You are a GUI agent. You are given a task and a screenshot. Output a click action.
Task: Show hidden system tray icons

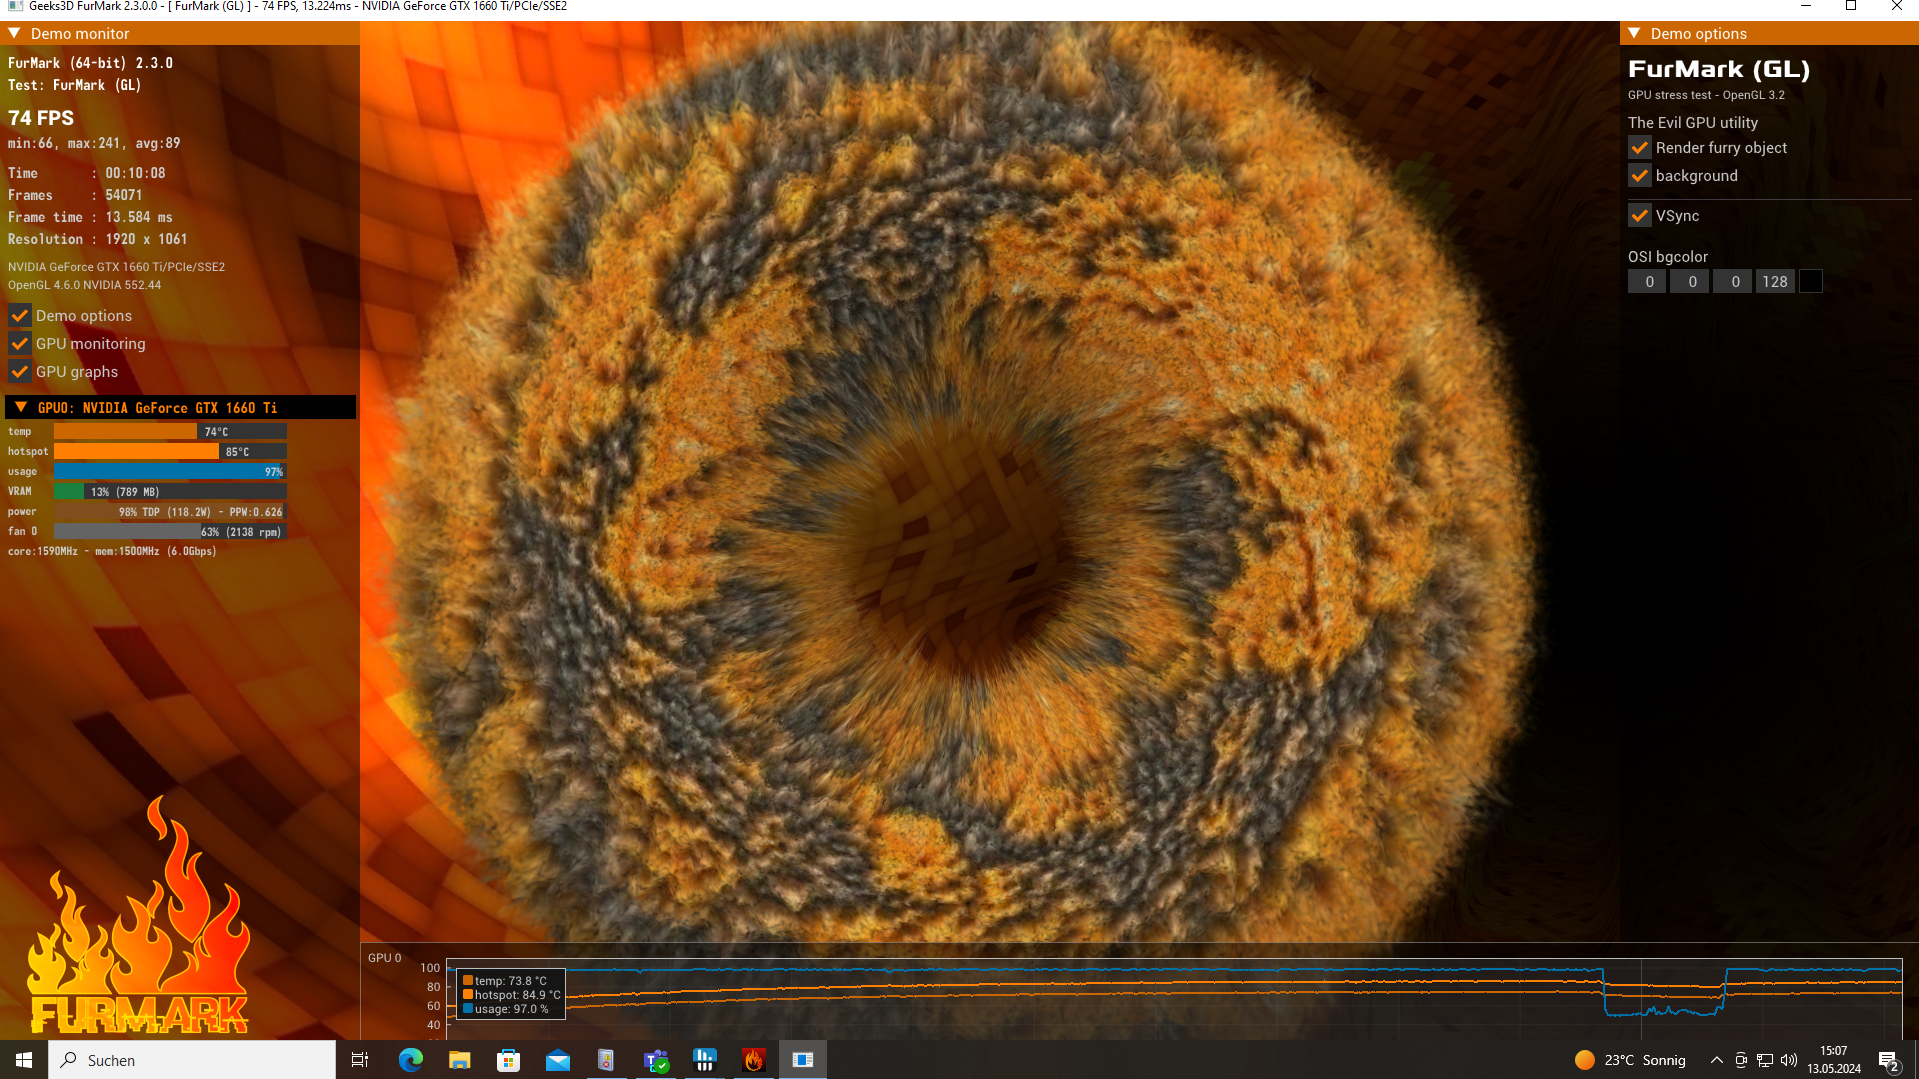[x=1716, y=1060]
